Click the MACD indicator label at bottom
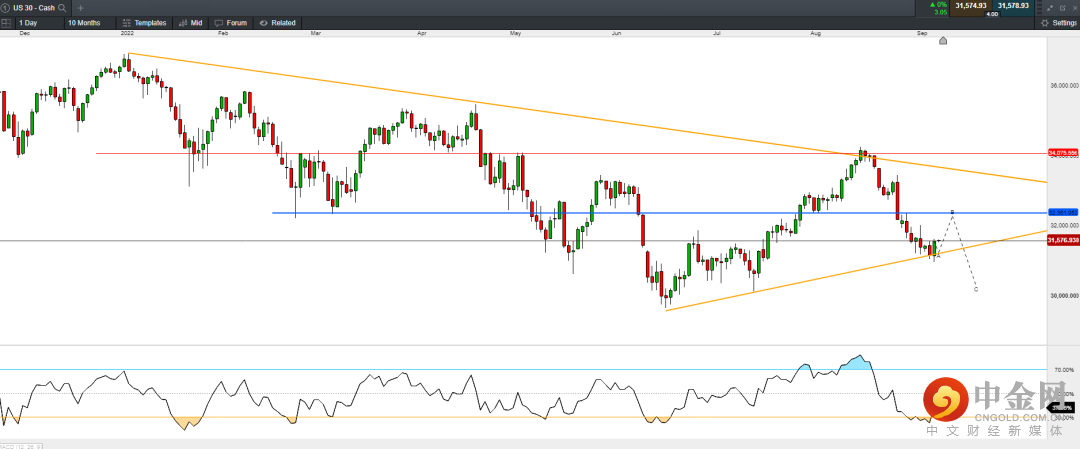This screenshot has width=1080, height=449. pos(18,445)
